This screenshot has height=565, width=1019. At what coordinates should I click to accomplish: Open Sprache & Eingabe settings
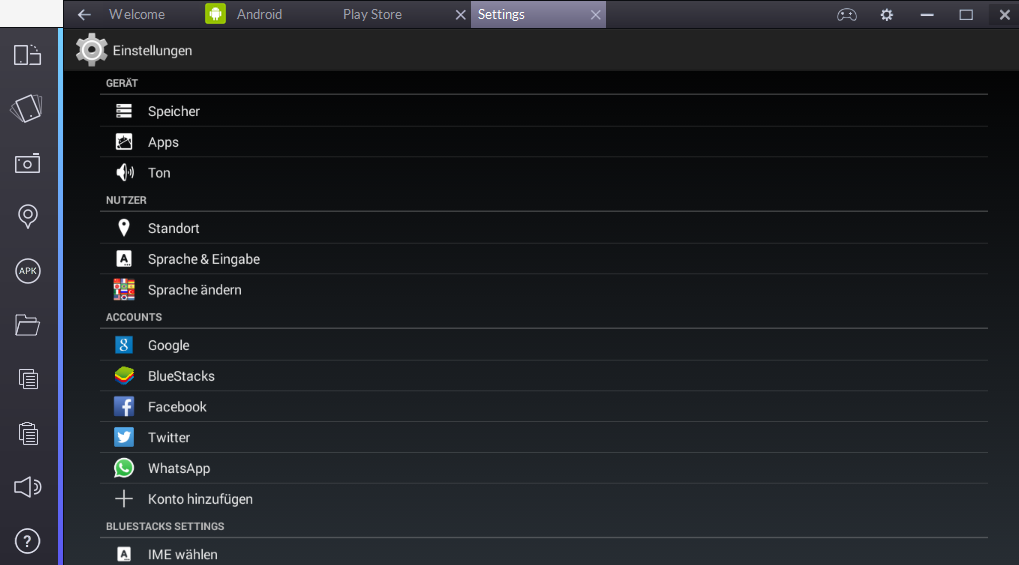pyautogui.click(x=544, y=259)
